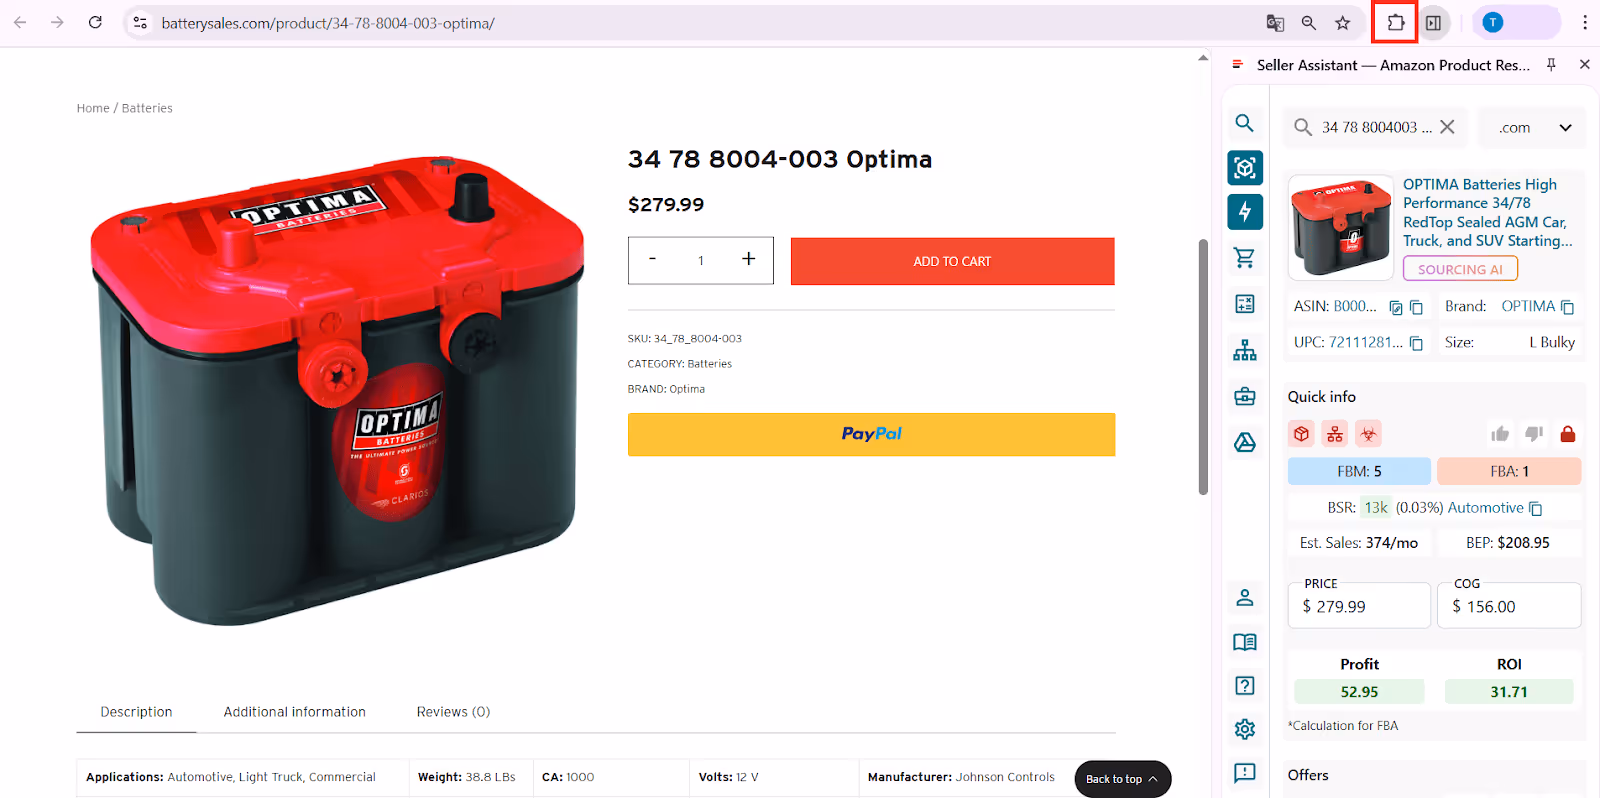Viewport: 1600px width, 798px height.
Task: Click the SOURCING AI button
Action: [x=1460, y=269]
